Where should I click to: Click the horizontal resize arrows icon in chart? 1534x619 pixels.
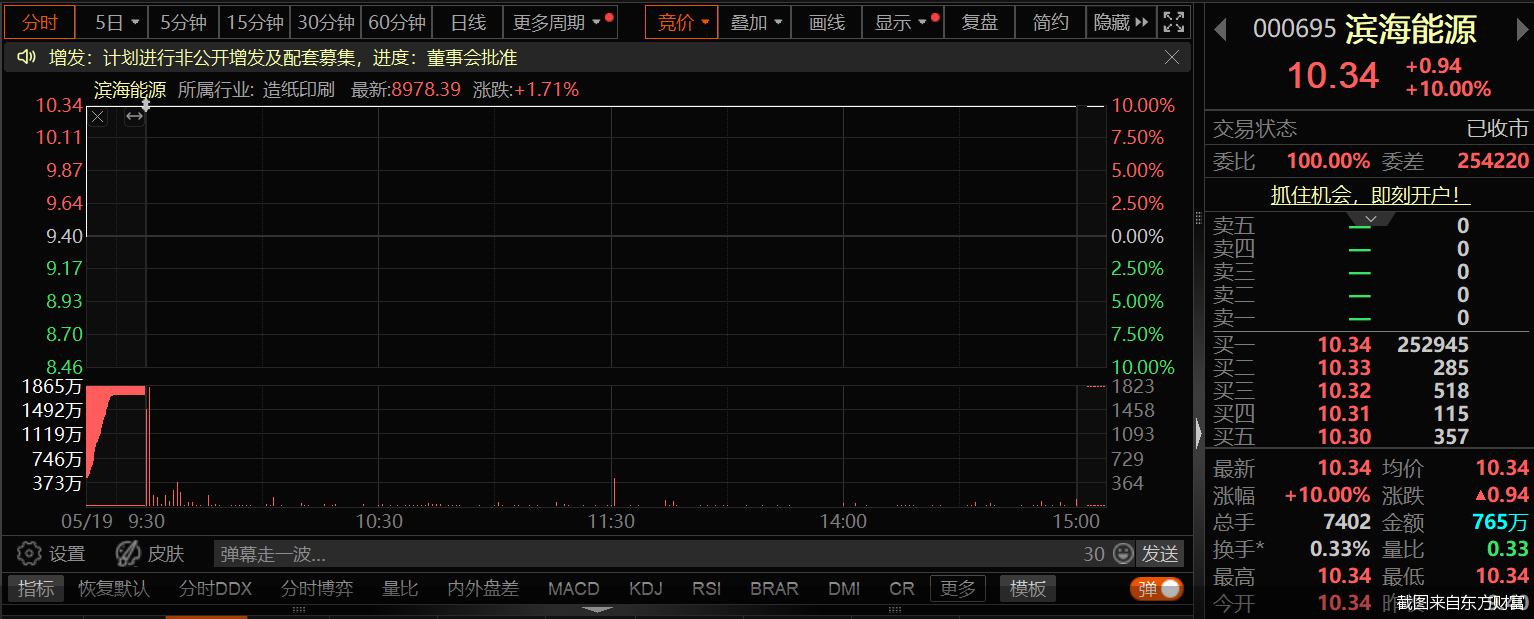134,117
